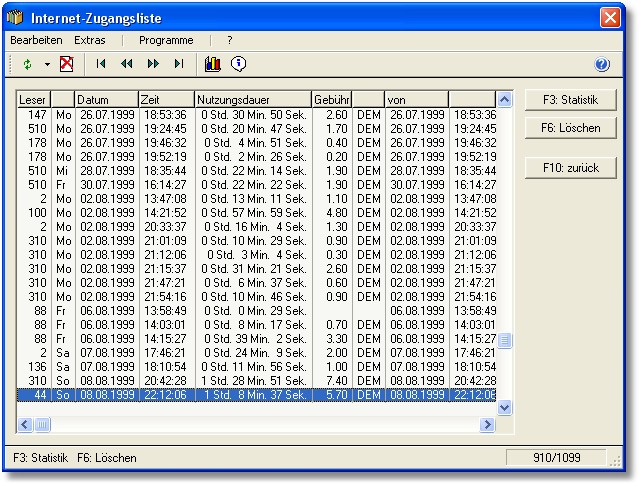Viewport: 640px width, 486px height.
Task: Go forward with the fast-forward arrows icon
Action: click(153, 64)
